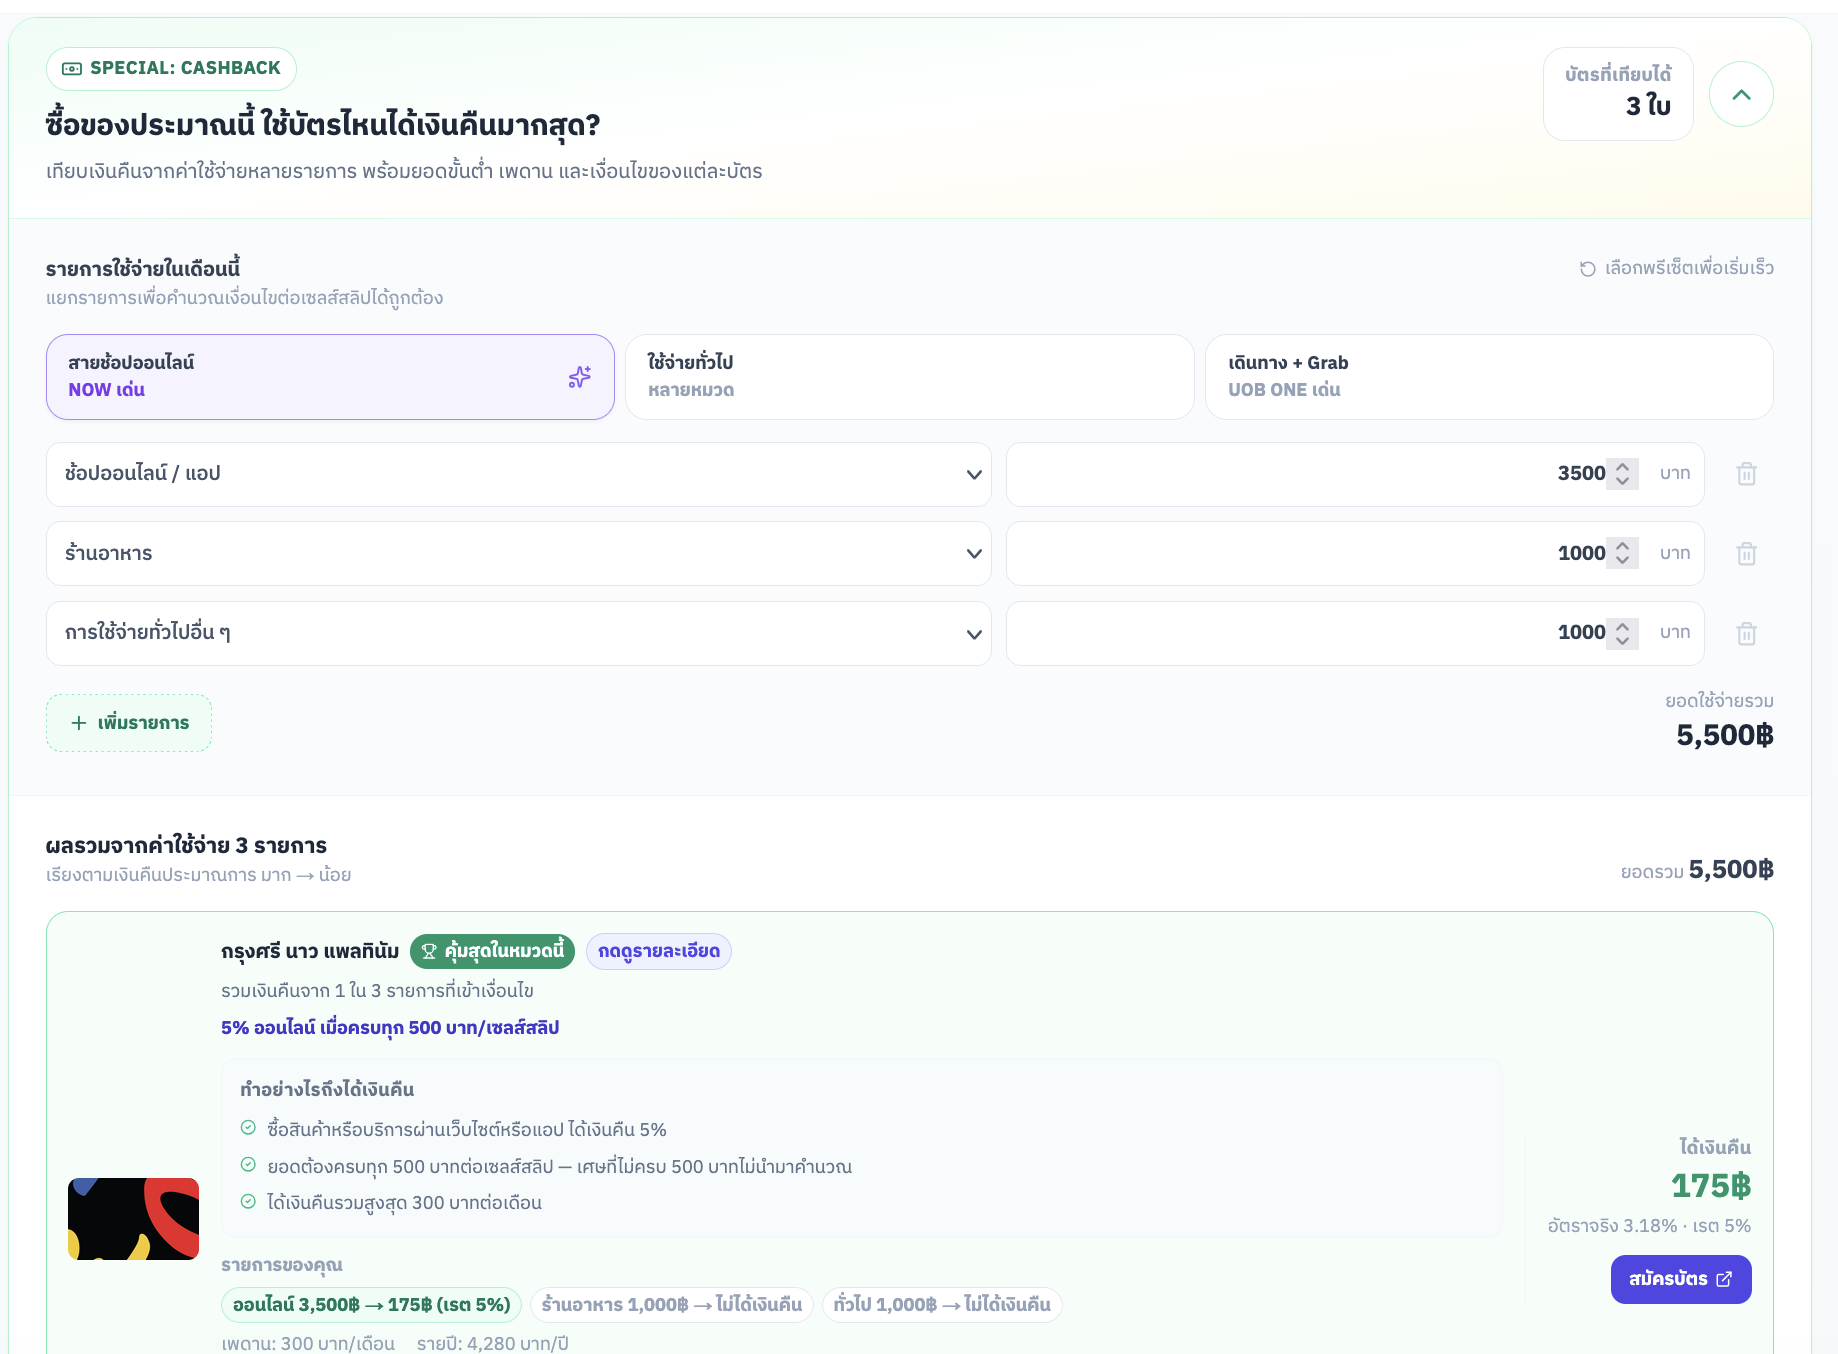The width and height of the screenshot is (1838, 1354).
Task: Delete the ร้านอาหาร expense row
Action: coord(1746,554)
